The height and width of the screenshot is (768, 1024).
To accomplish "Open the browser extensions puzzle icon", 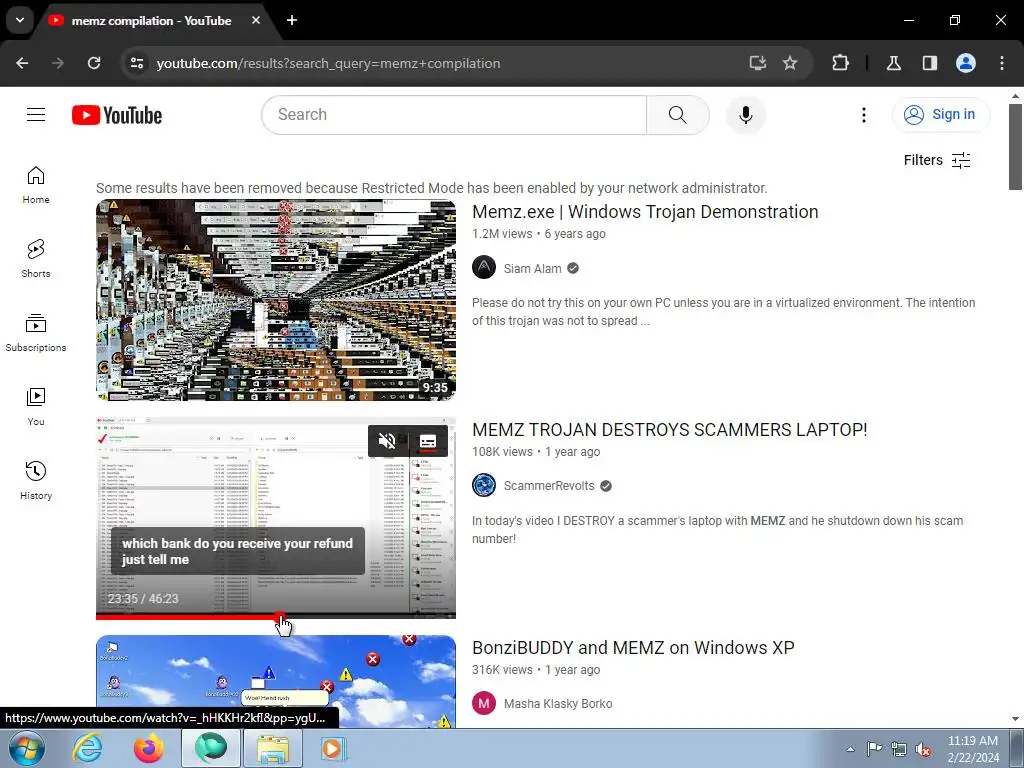I will click(x=840, y=63).
